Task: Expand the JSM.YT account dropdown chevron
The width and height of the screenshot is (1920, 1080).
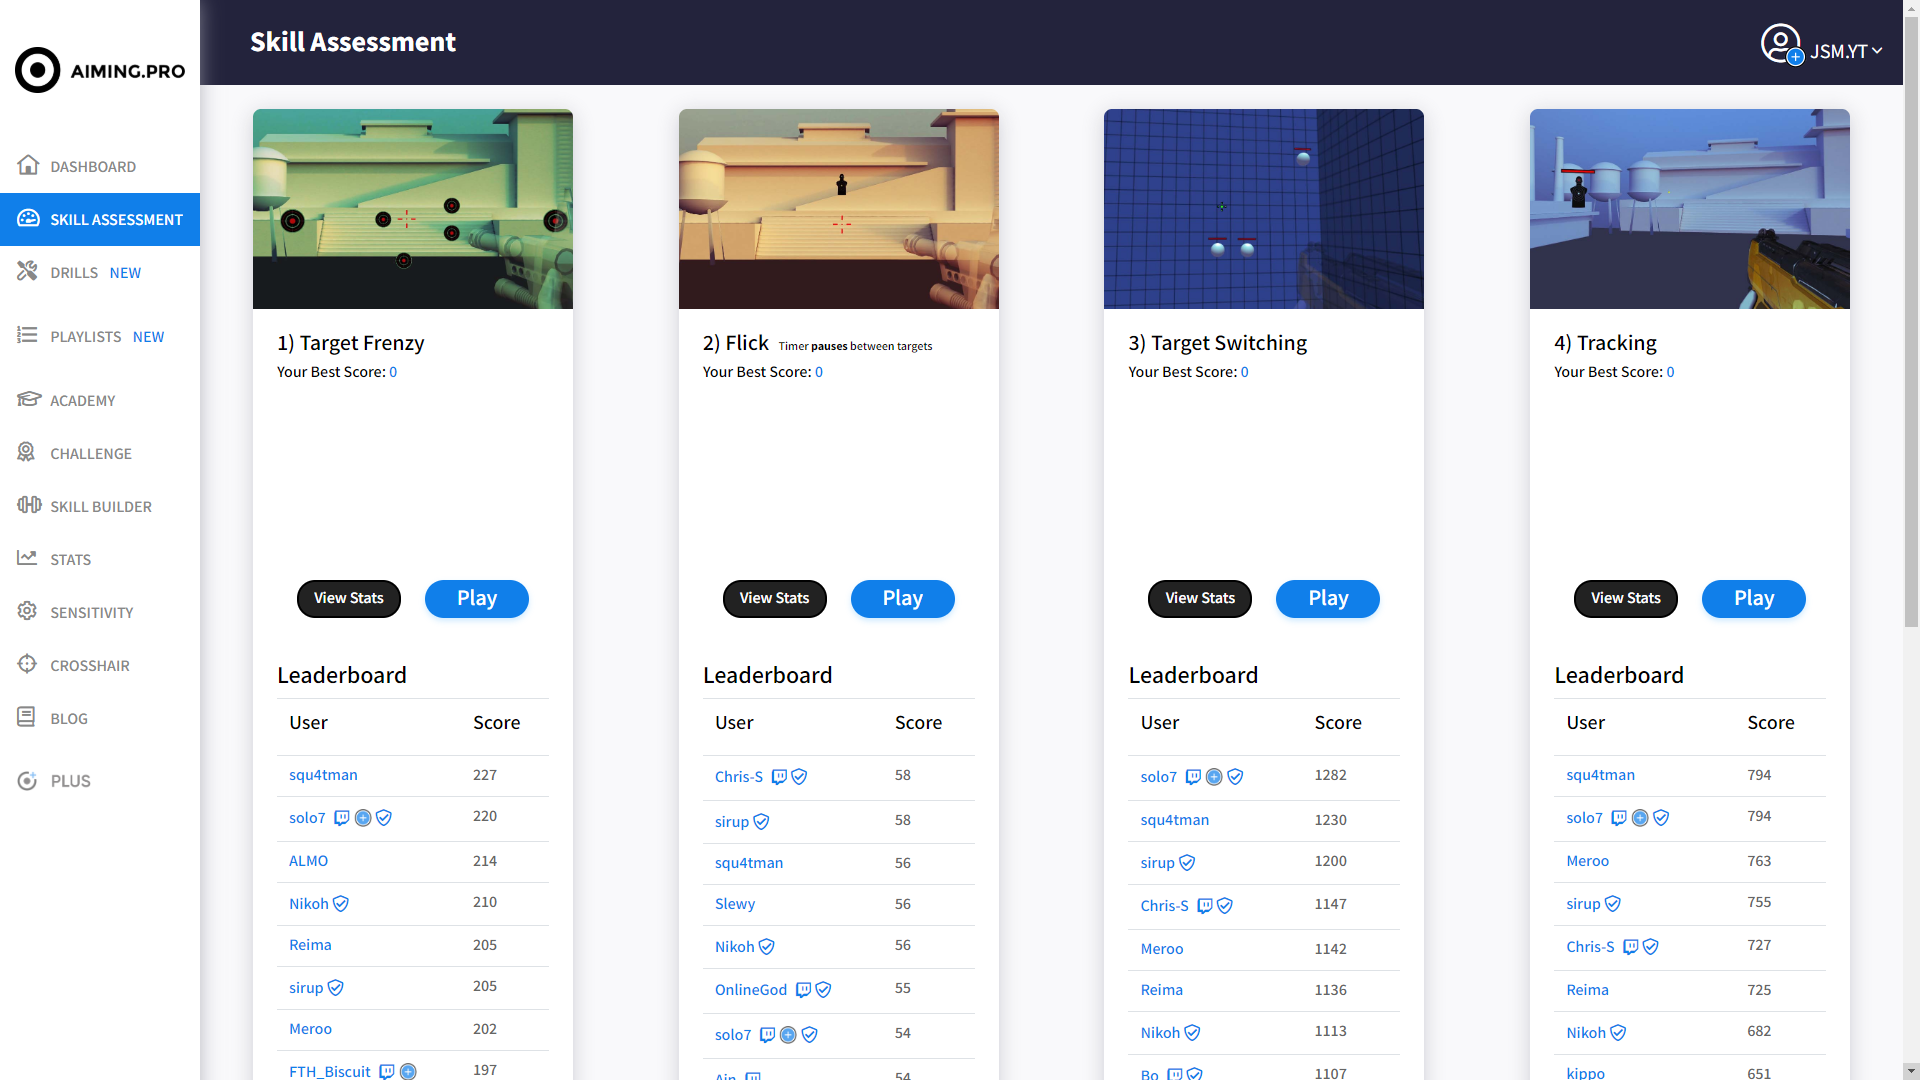Action: (1877, 51)
